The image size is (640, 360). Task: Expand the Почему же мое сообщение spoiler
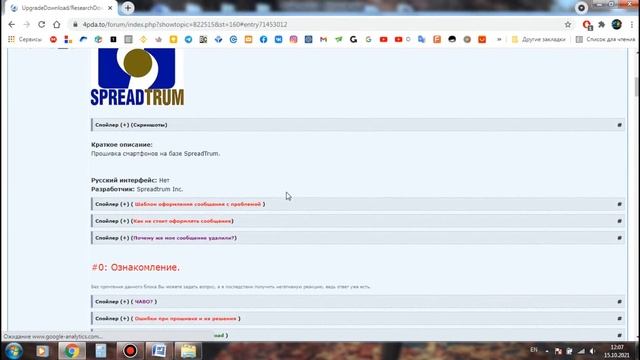358,238
